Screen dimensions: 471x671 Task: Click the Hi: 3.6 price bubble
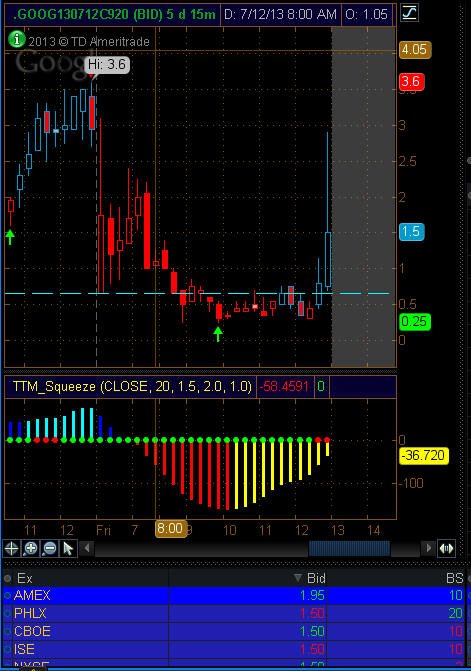pos(107,65)
